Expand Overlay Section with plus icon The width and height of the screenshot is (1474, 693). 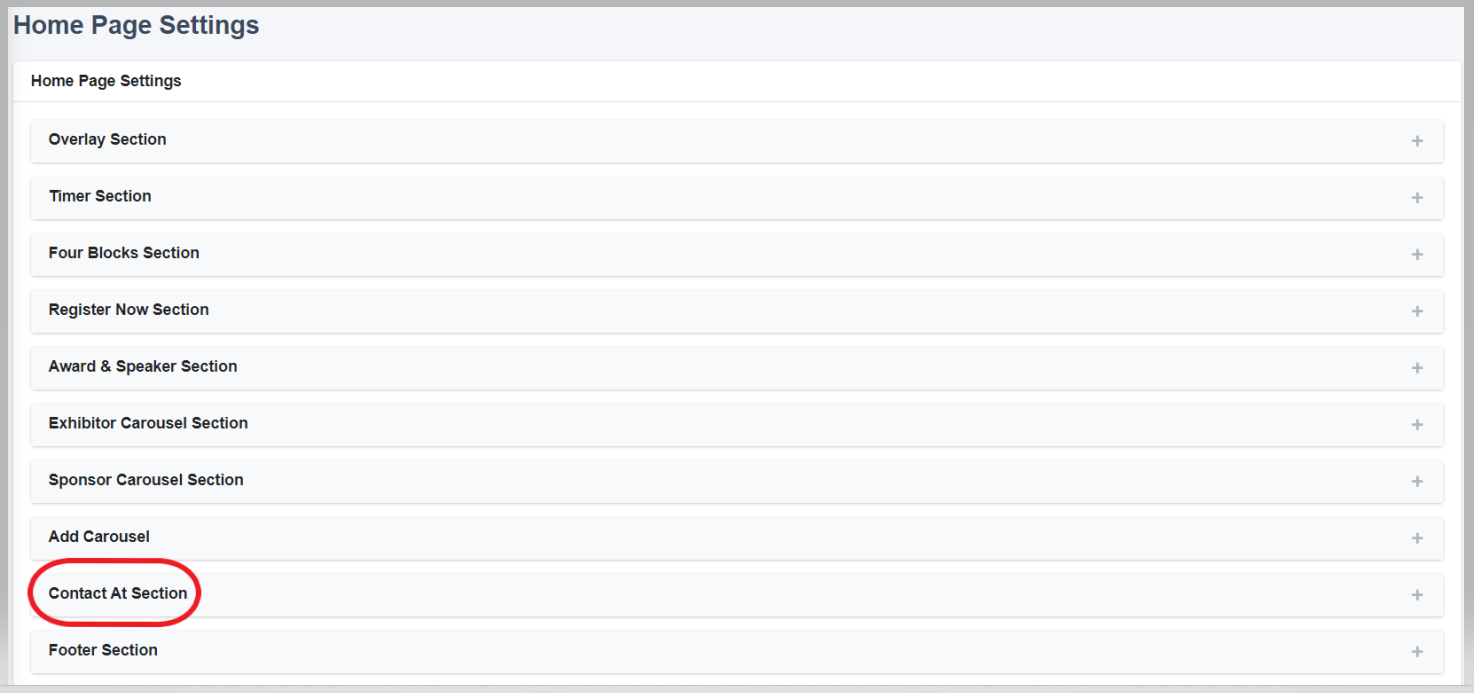(1417, 141)
